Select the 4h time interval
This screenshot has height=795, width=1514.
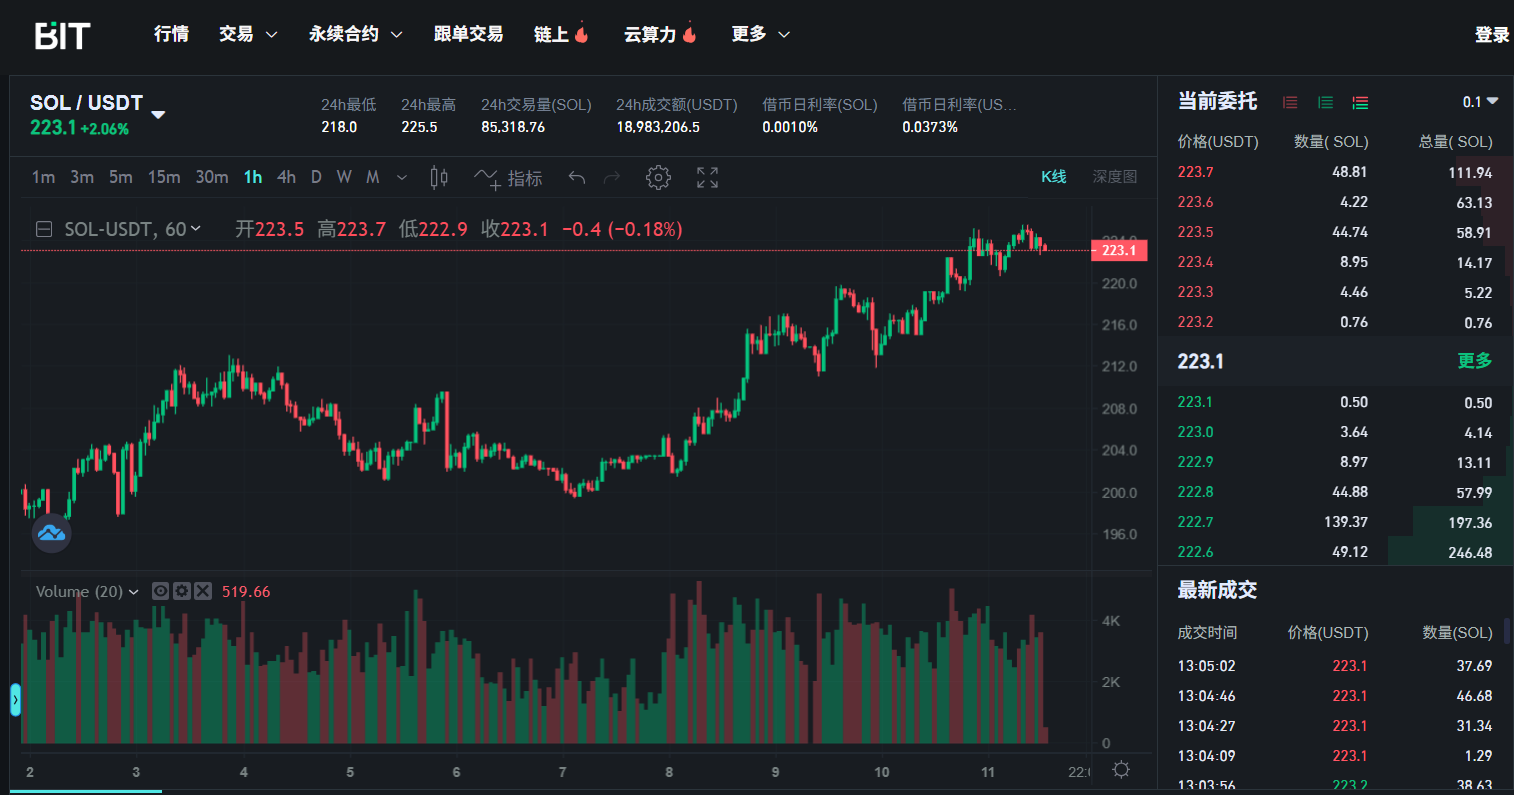coord(286,177)
